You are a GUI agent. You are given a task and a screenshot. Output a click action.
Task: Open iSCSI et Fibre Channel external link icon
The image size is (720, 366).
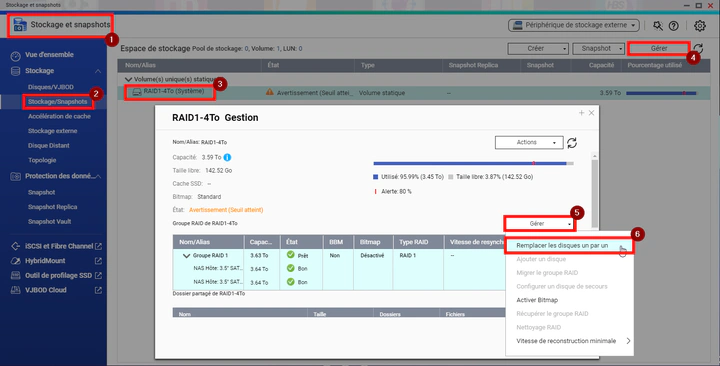click(98, 247)
